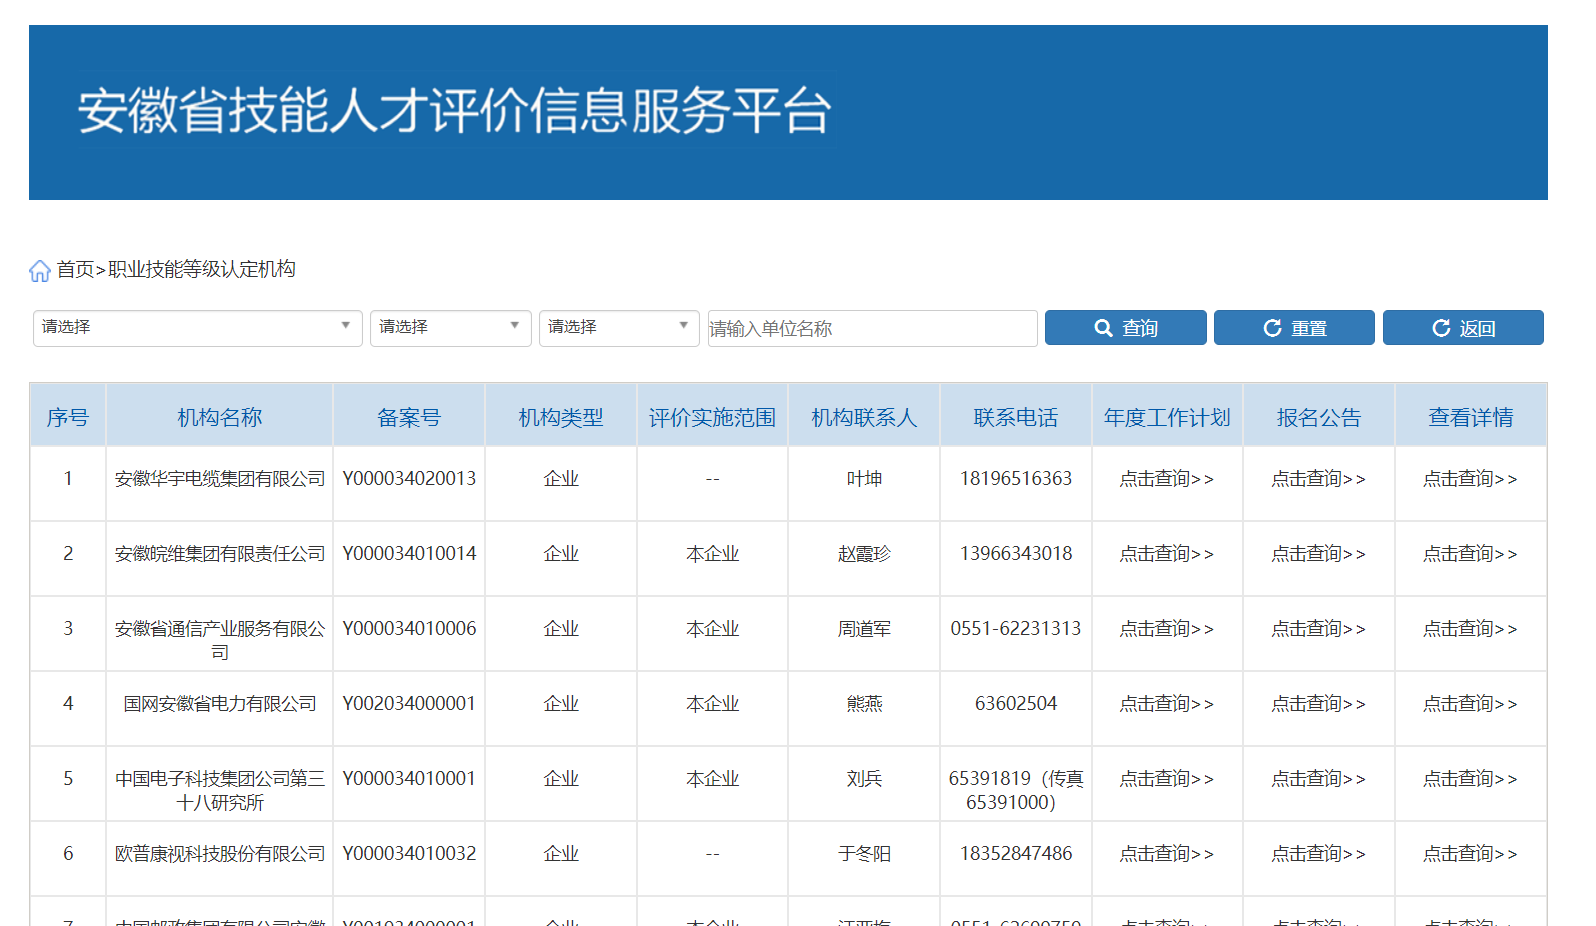Go to 首页 via breadcrumb link
Screen dimensions: 1596x926
coord(75,270)
